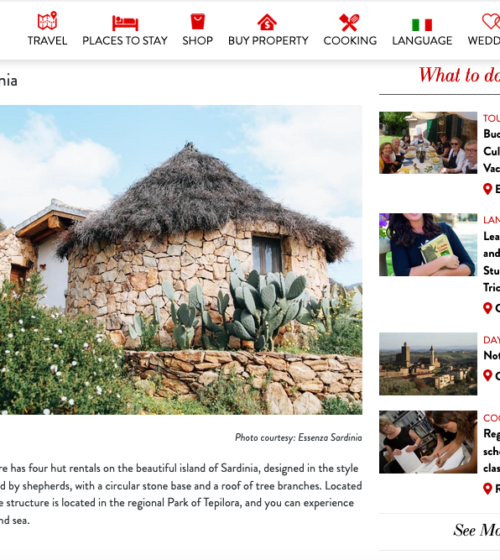The width and height of the screenshot is (500, 560).
Task: Click the Cooking utensils icon
Action: click(349, 22)
